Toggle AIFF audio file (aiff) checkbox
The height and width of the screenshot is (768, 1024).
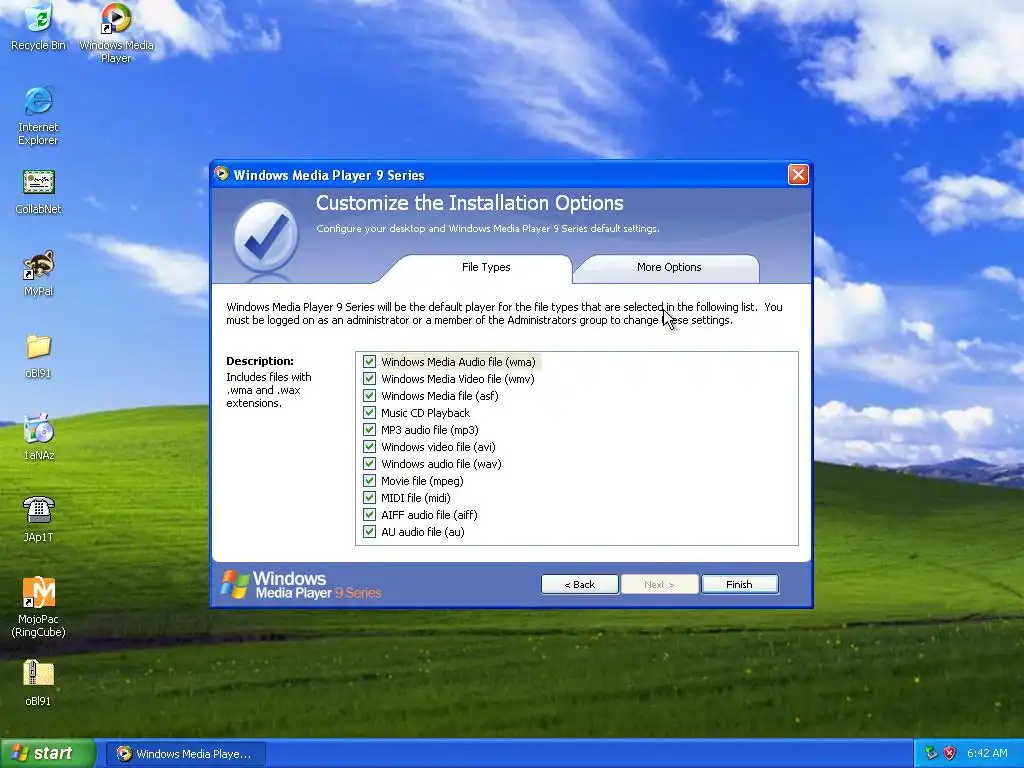pos(370,515)
